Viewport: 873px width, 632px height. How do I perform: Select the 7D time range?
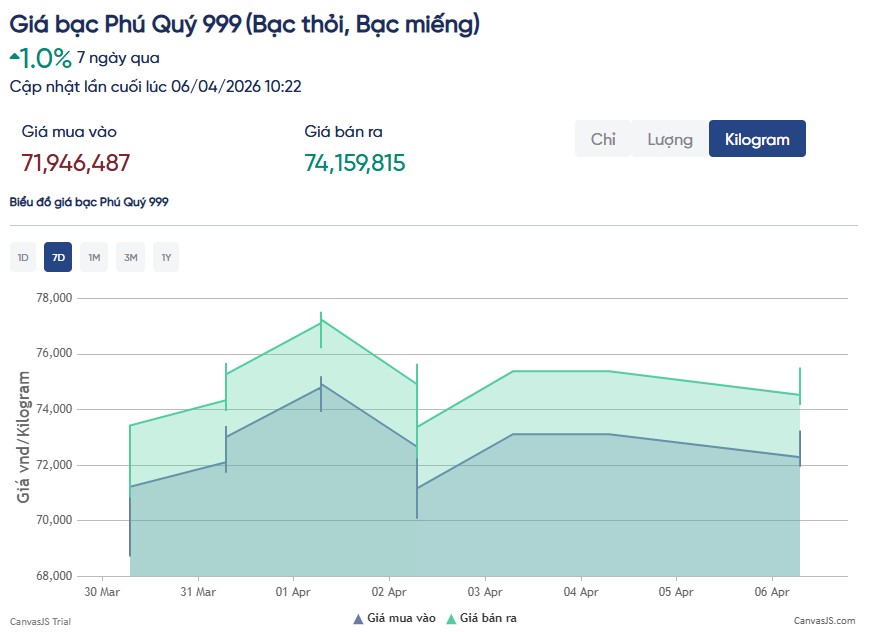58,258
